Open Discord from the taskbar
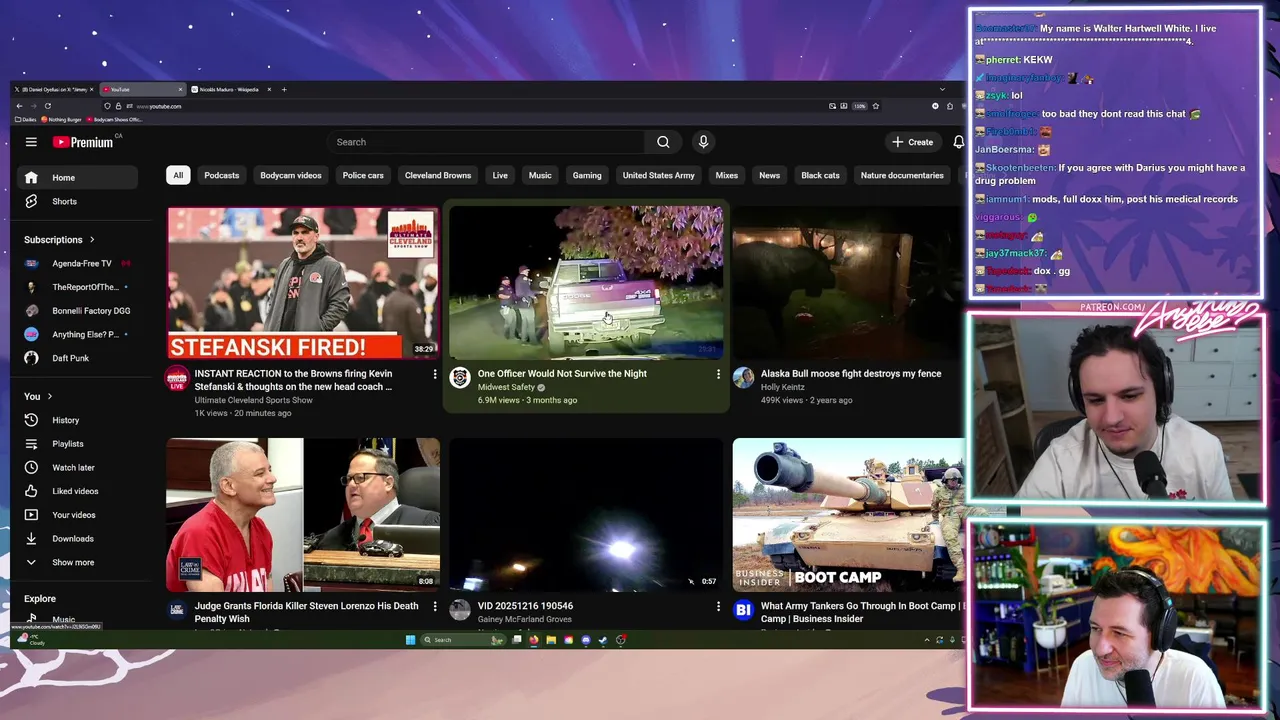Image resolution: width=1280 pixels, height=720 pixels. 586,640
